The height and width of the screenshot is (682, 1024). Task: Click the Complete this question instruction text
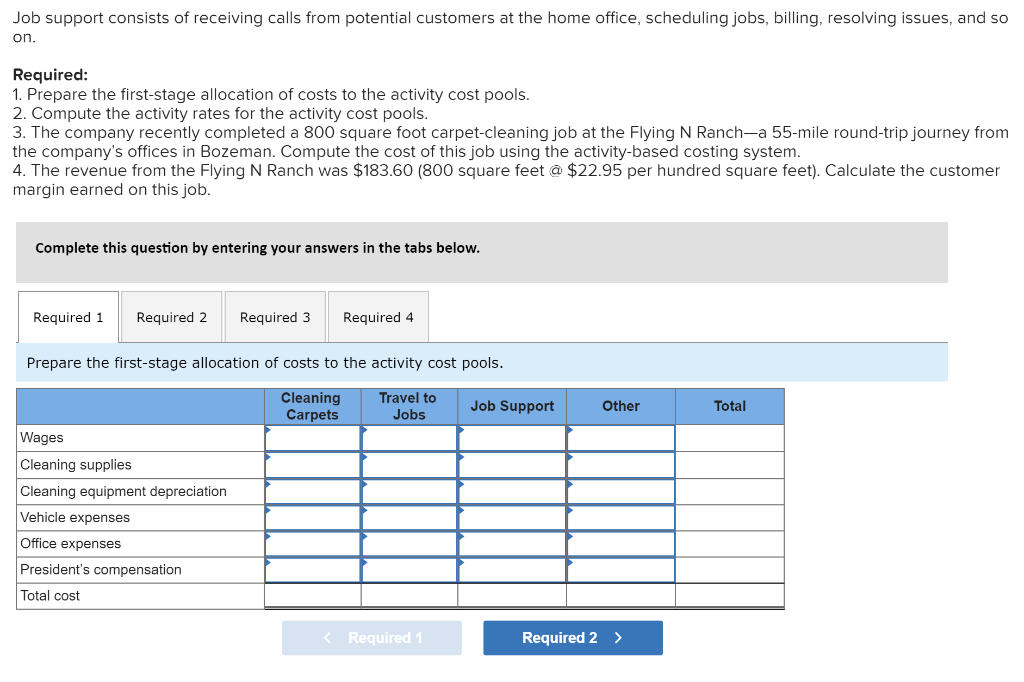pyautogui.click(x=257, y=248)
